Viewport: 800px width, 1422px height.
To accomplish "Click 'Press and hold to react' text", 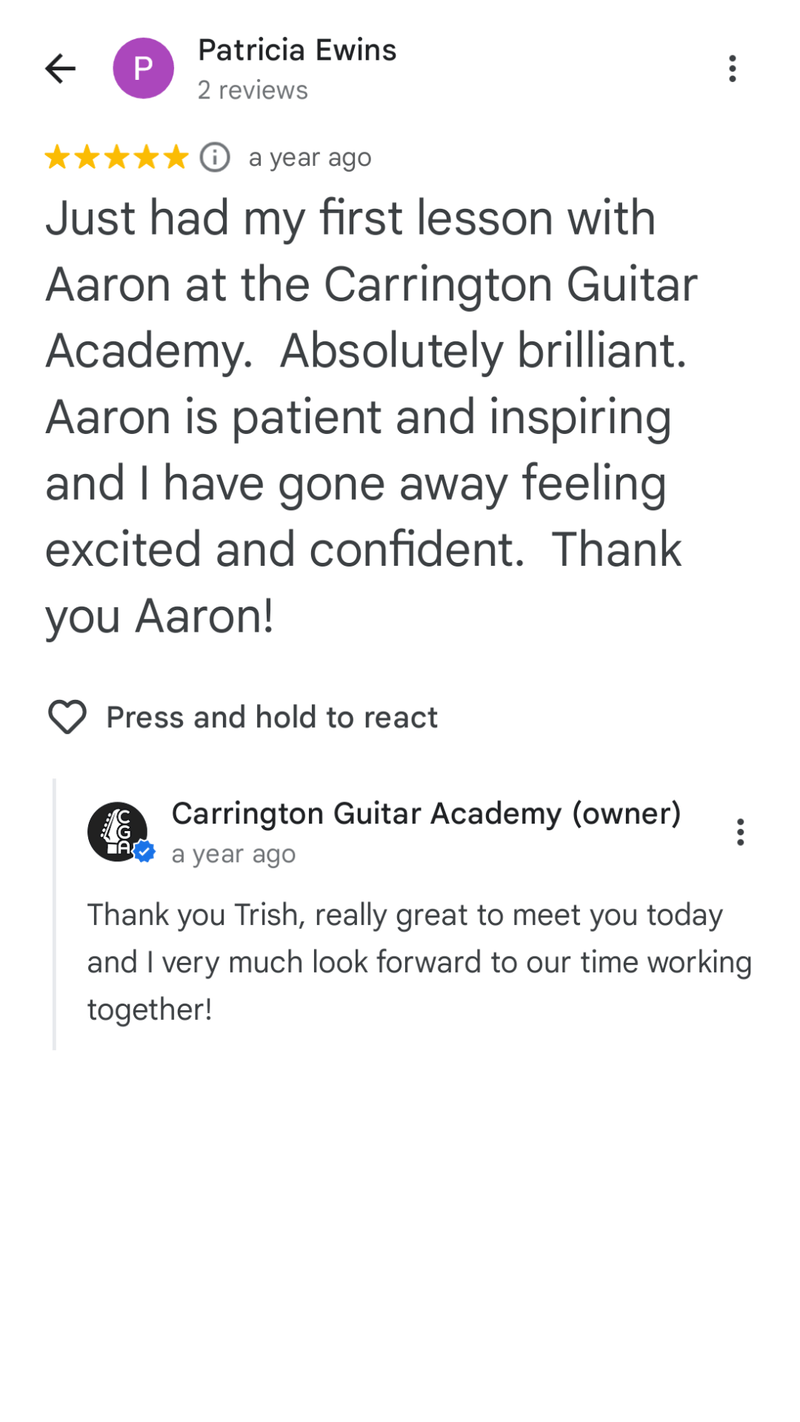I will click(270, 717).
